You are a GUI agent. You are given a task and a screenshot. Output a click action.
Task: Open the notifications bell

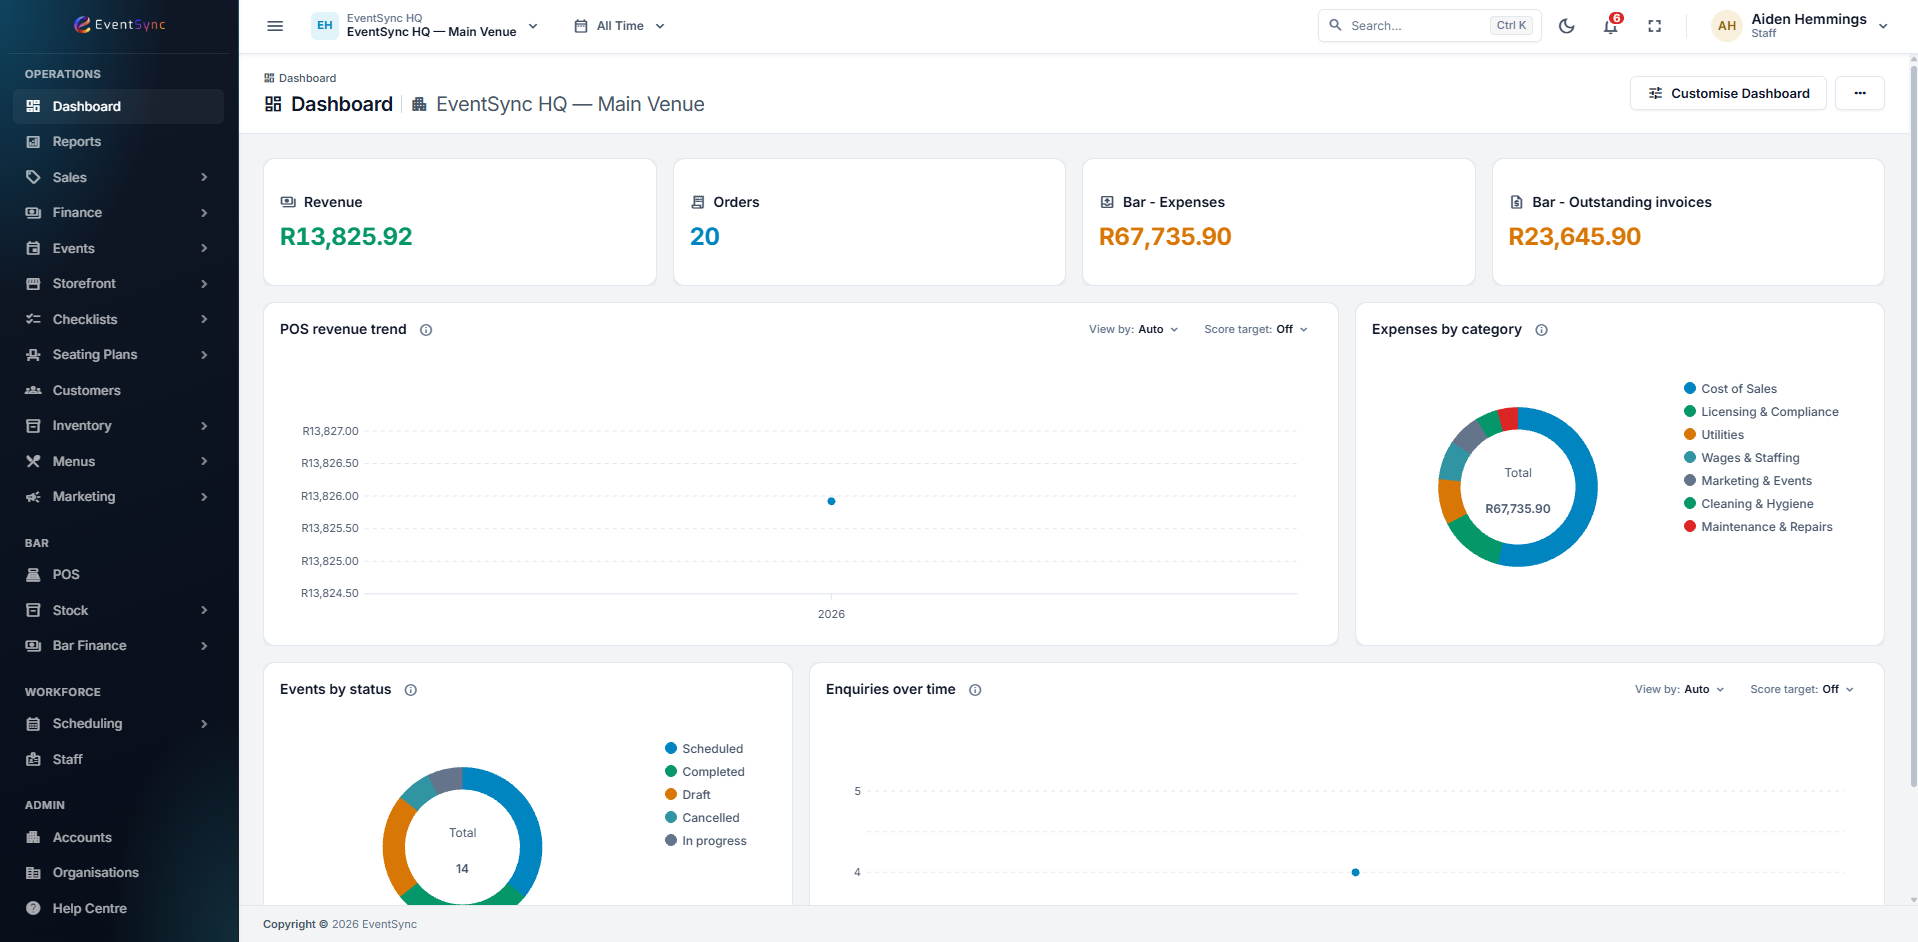coord(1610,26)
